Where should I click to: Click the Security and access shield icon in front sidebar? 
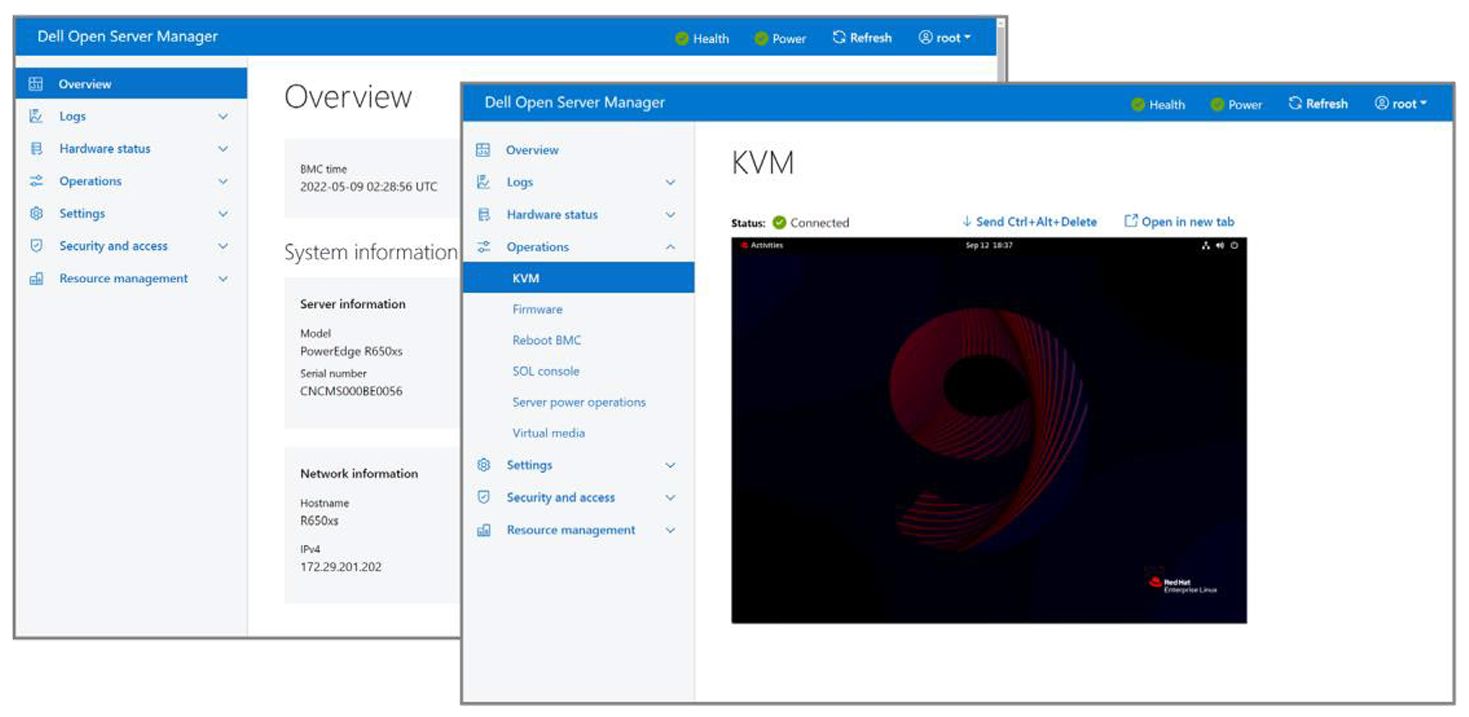[x=484, y=497]
